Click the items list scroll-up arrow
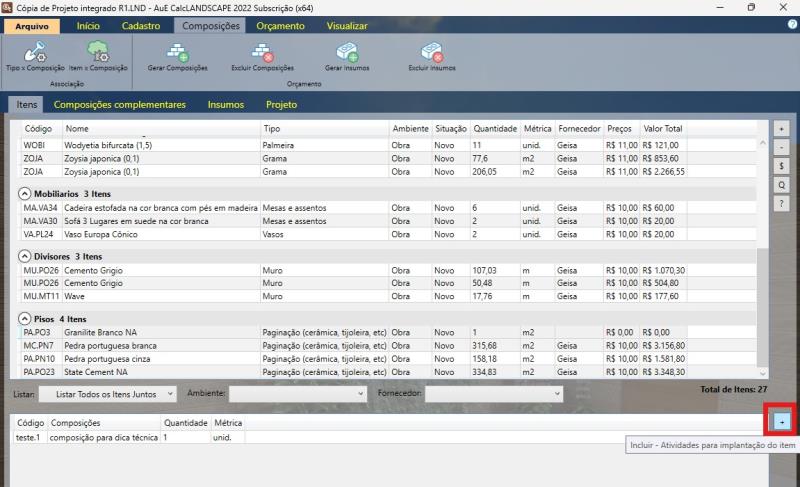The width and height of the screenshot is (800, 487). point(763,143)
